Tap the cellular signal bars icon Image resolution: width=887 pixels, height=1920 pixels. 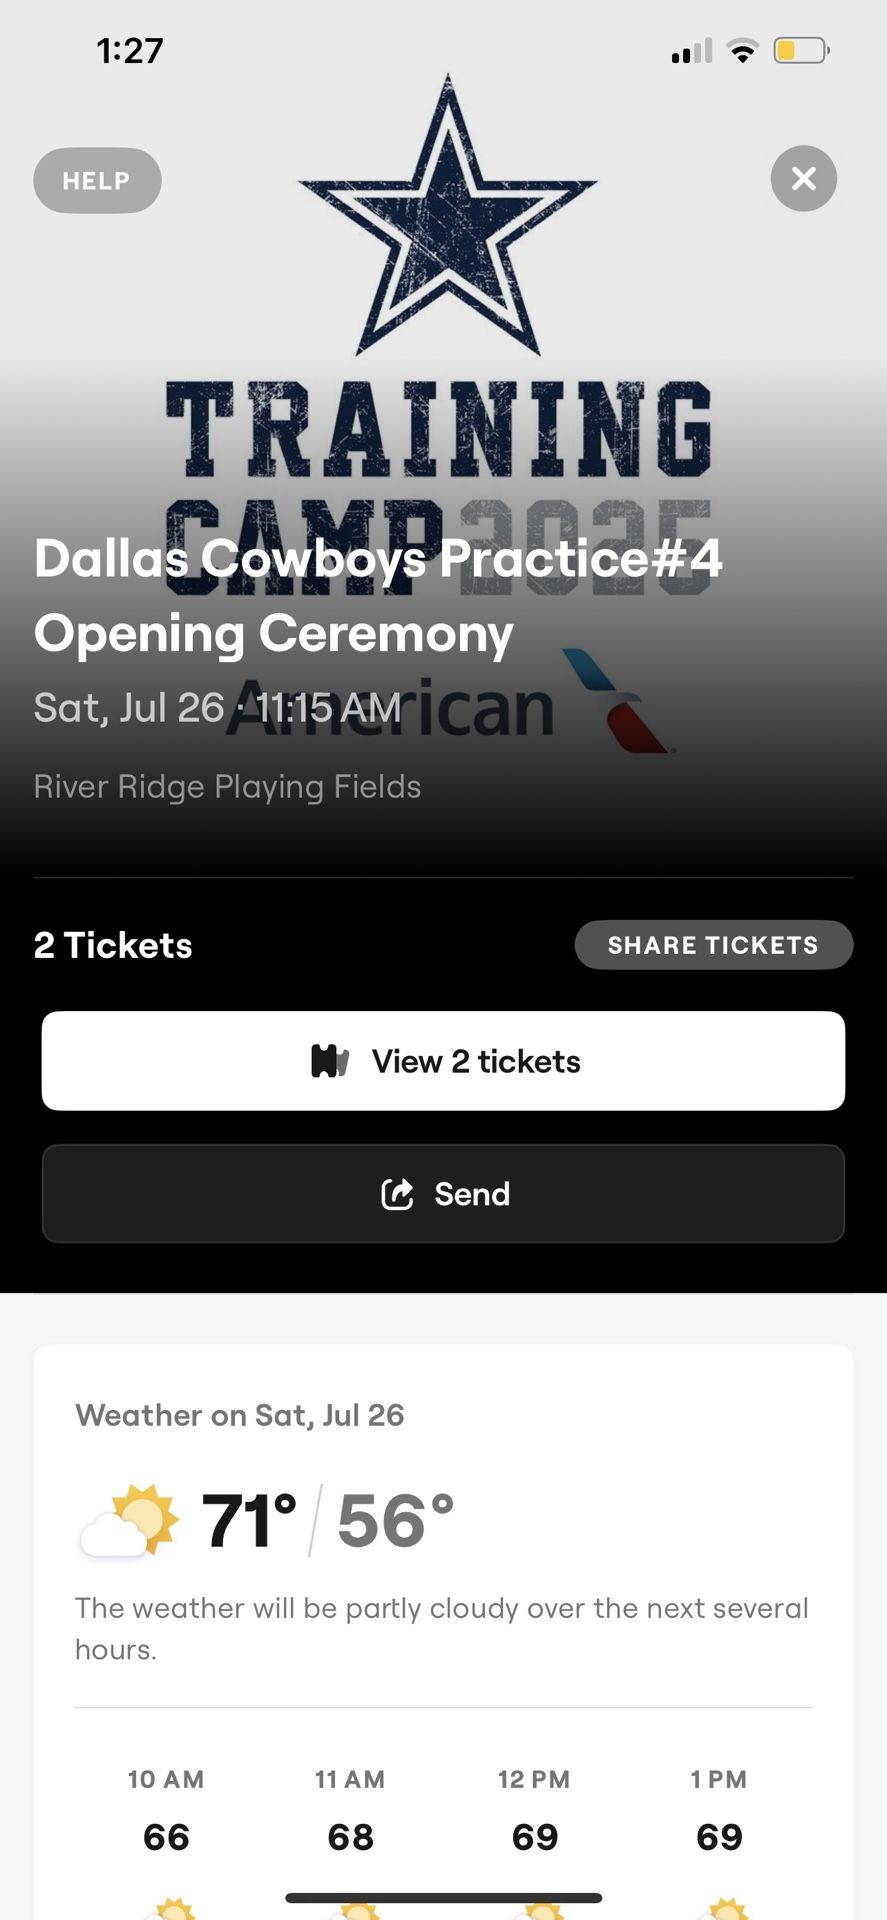pos(691,51)
